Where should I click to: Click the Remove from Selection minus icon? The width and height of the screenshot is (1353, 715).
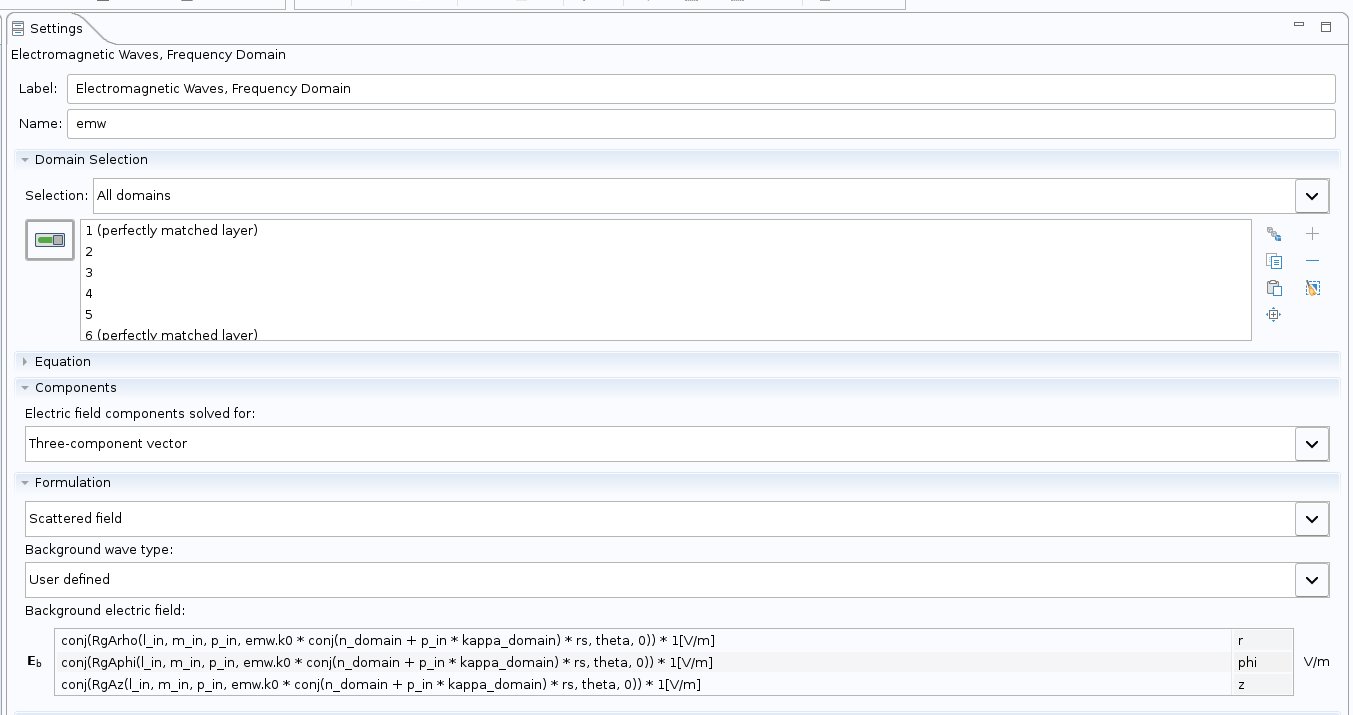[1313, 261]
